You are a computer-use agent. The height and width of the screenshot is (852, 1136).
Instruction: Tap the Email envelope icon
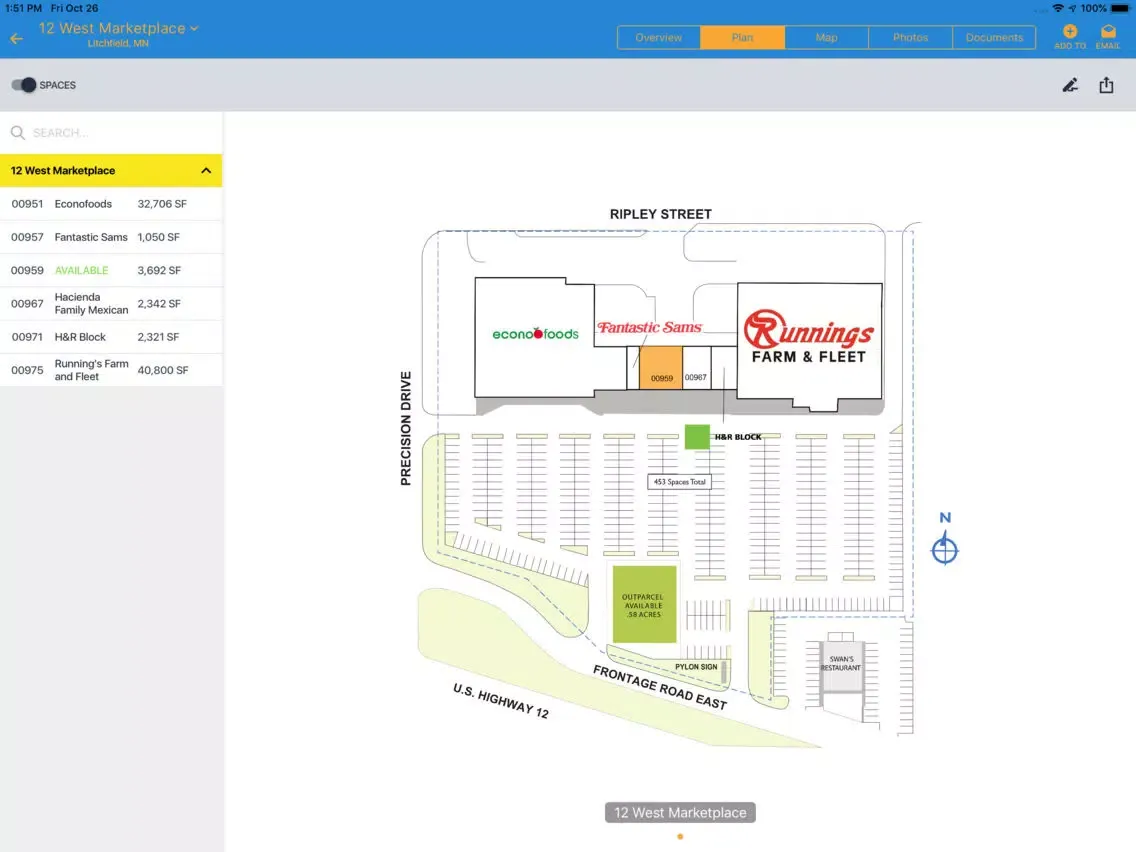[1108, 31]
